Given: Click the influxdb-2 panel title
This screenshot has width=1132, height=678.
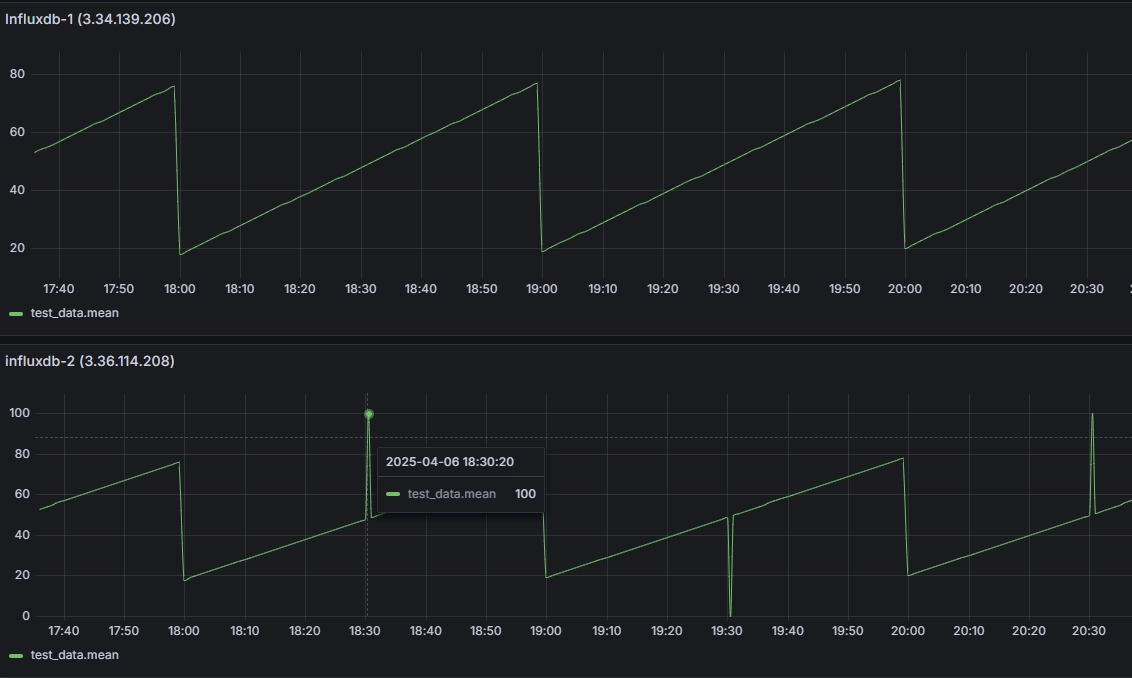Looking at the screenshot, I should (90, 361).
